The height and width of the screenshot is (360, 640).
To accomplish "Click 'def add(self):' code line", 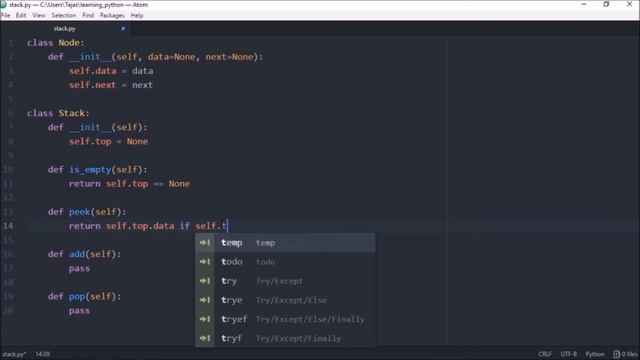I will (x=84, y=254).
